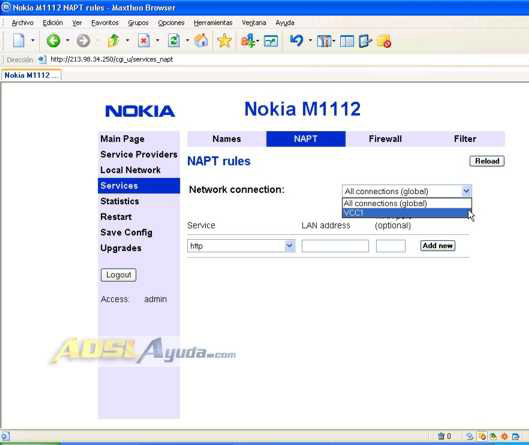Click the column layout toolbar icon
The image size is (529, 445).
[x=325, y=41]
